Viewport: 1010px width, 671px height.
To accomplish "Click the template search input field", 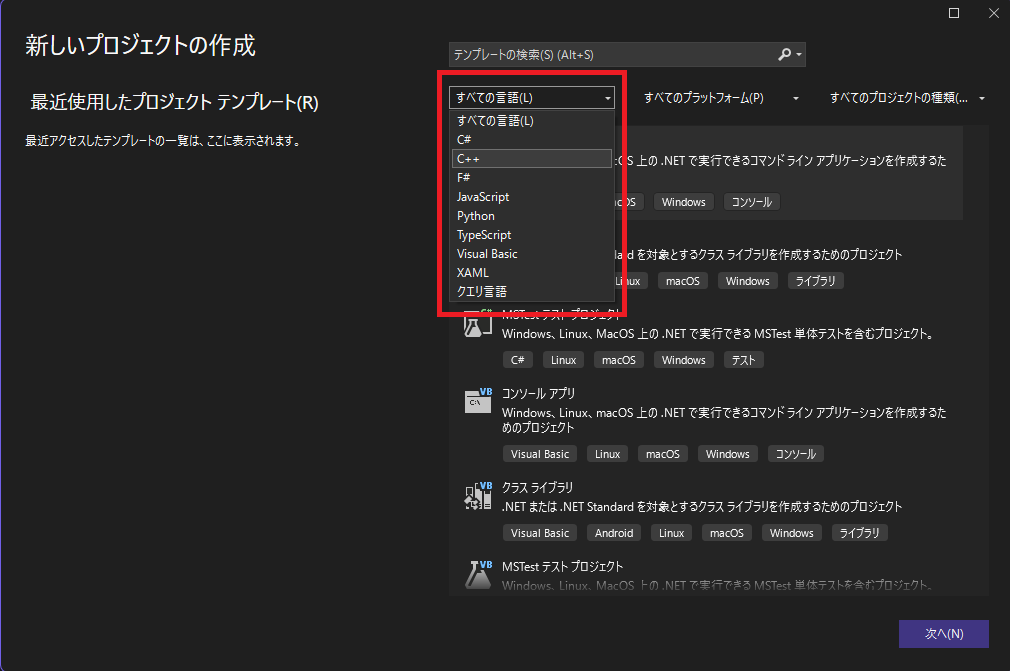I will tap(612, 55).
